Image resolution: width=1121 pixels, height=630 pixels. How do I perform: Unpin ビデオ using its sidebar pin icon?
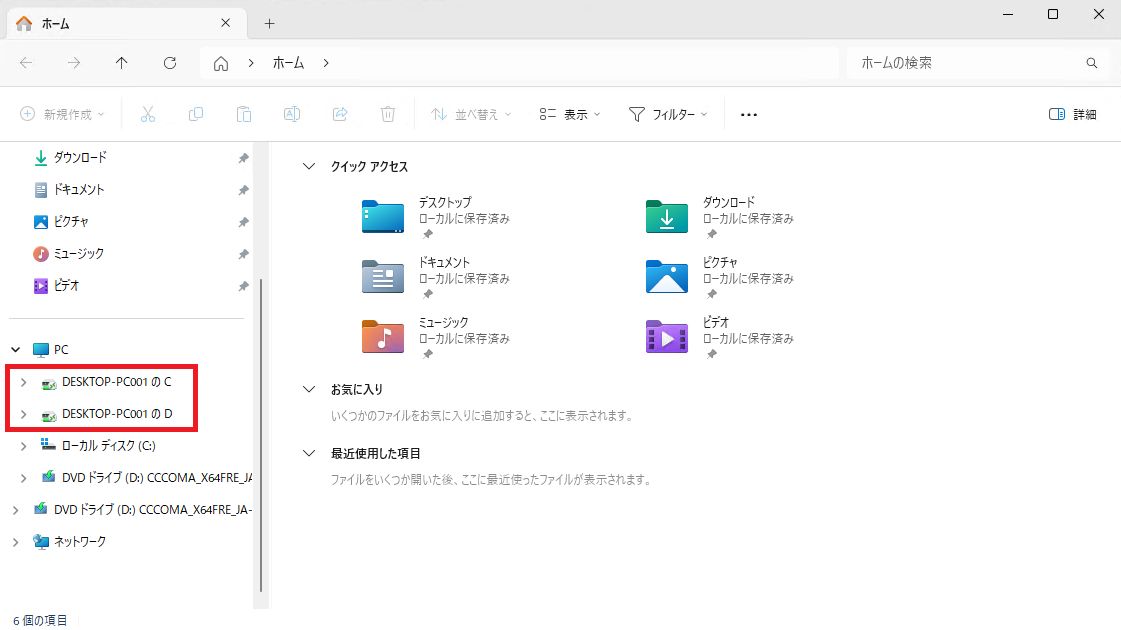243,286
